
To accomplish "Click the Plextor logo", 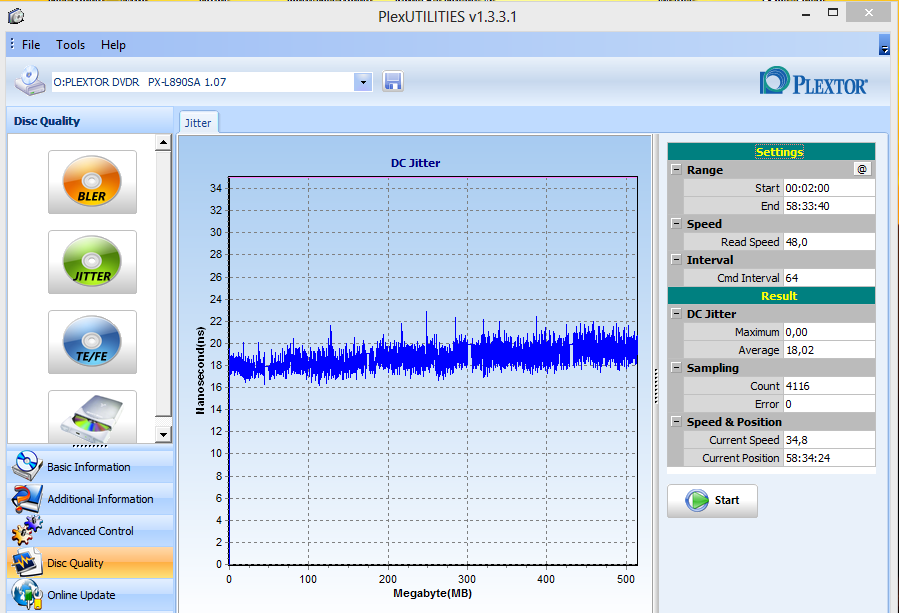I will coord(813,81).
